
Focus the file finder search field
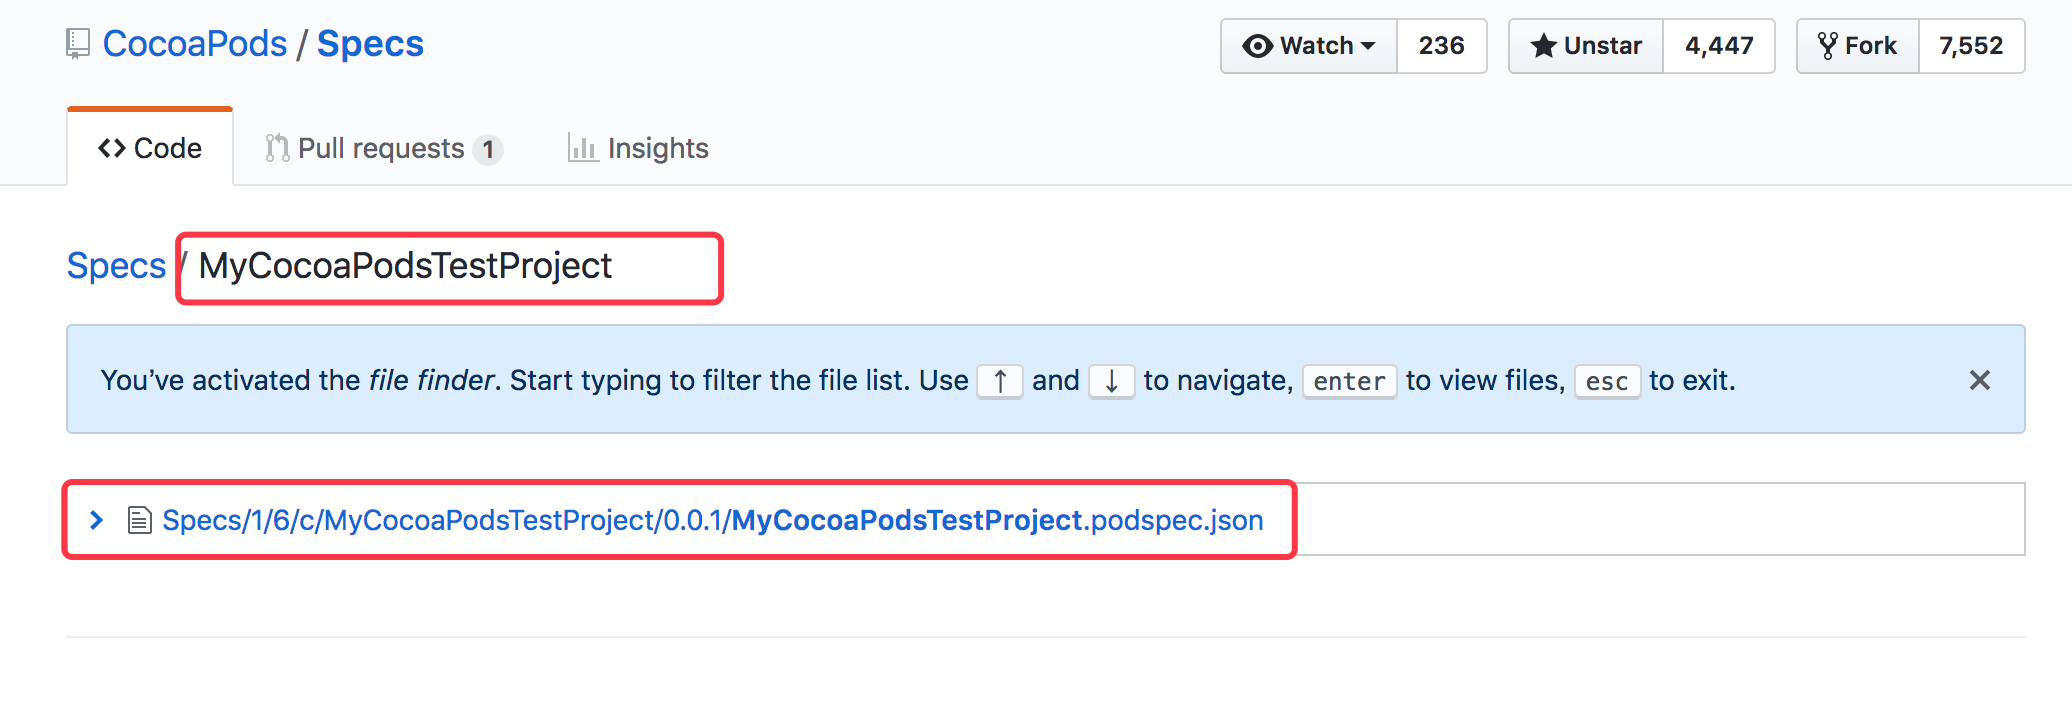(450, 267)
